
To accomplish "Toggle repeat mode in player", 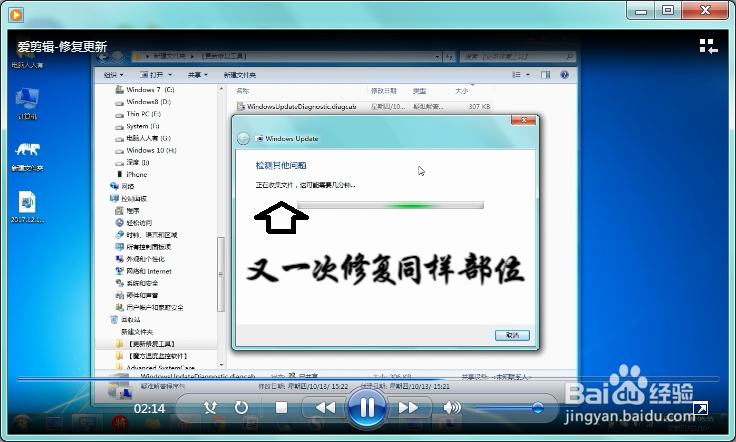I will pyautogui.click(x=241, y=407).
